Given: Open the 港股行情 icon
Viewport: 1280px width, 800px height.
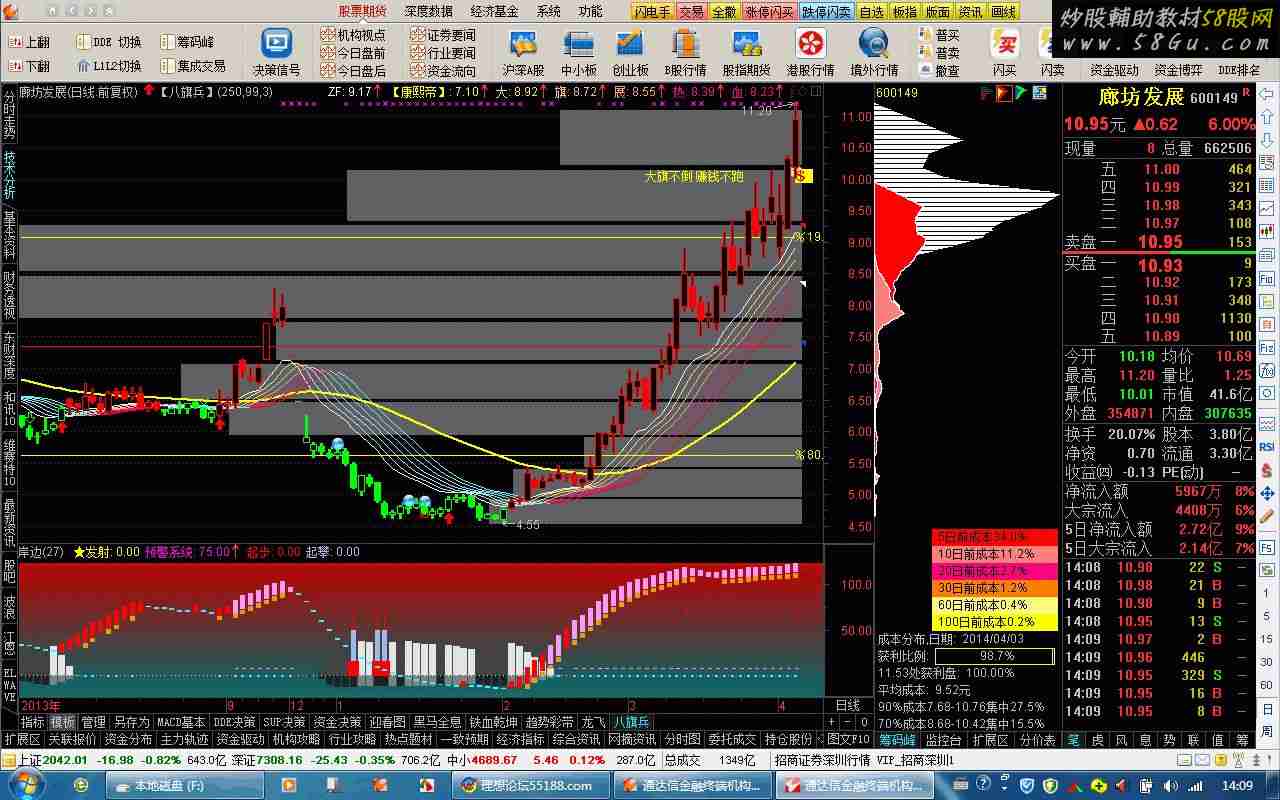Looking at the screenshot, I should 810,52.
